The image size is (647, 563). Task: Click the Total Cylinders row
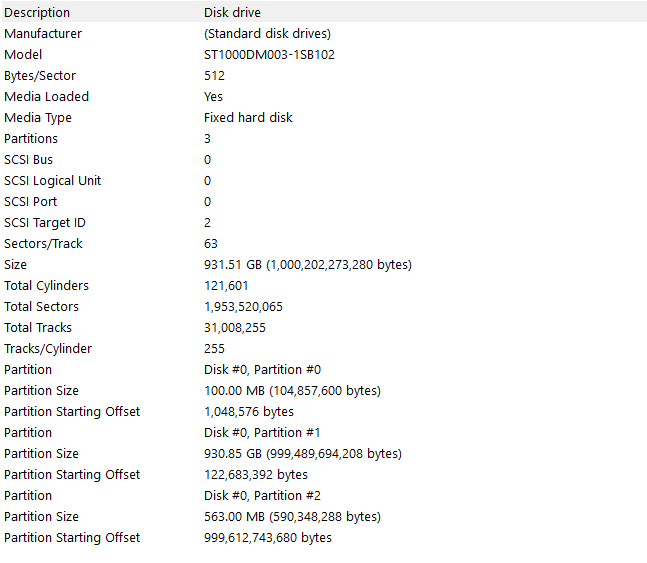tap(46, 285)
